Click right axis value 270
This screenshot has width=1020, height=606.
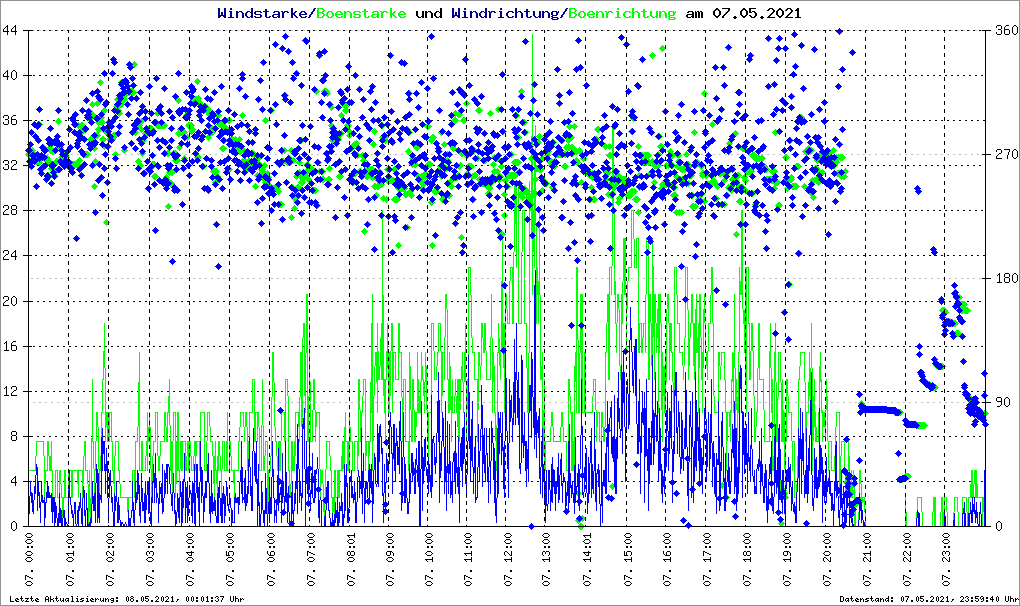1007,155
